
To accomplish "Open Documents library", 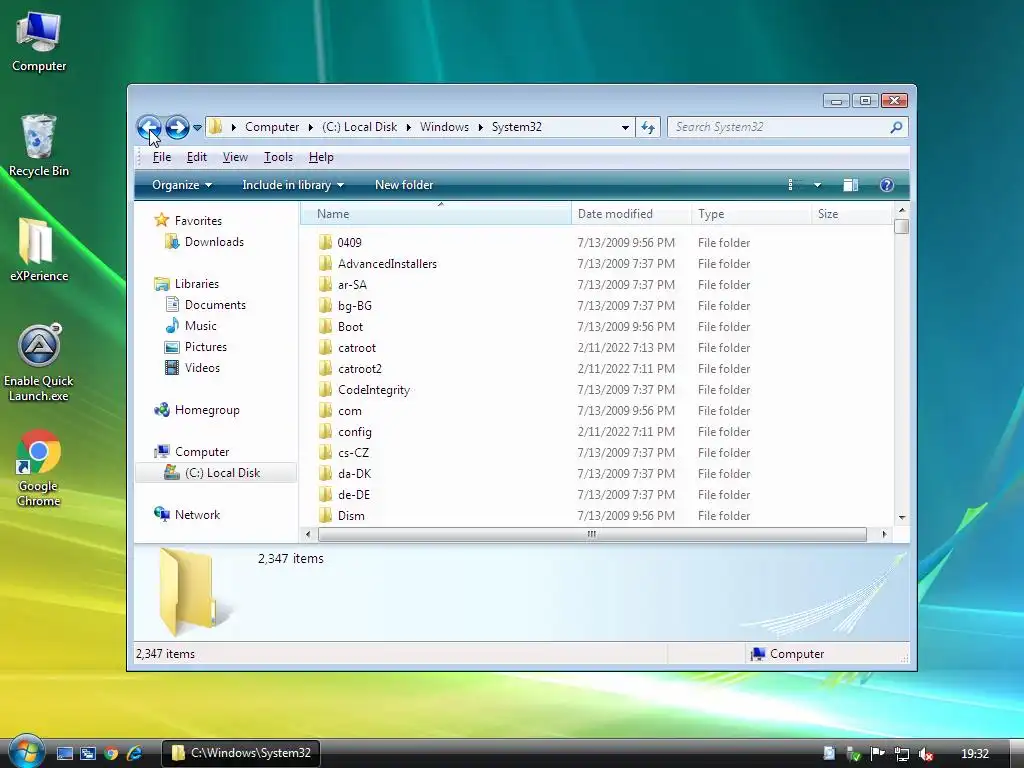I will click(x=215, y=304).
